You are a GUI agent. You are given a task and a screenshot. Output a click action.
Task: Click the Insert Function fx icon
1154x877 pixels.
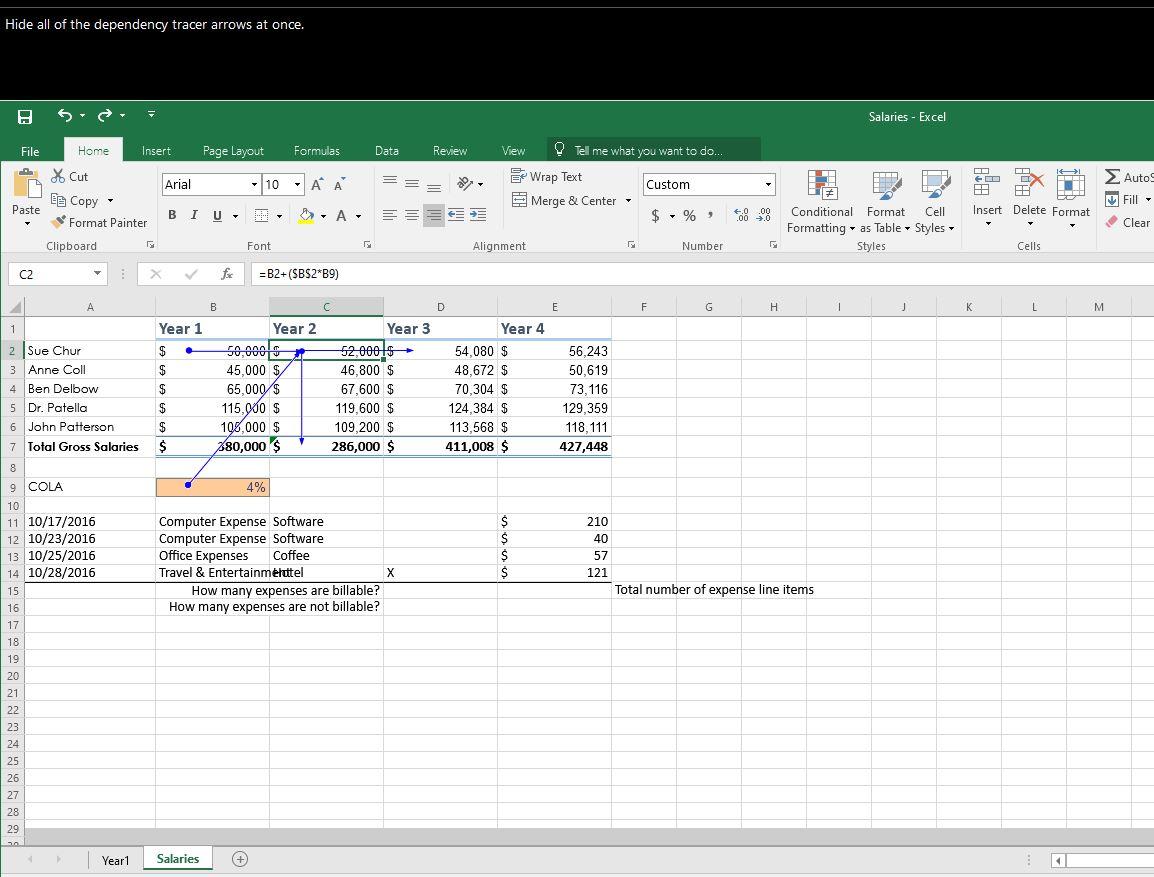click(x=227, y=274)
